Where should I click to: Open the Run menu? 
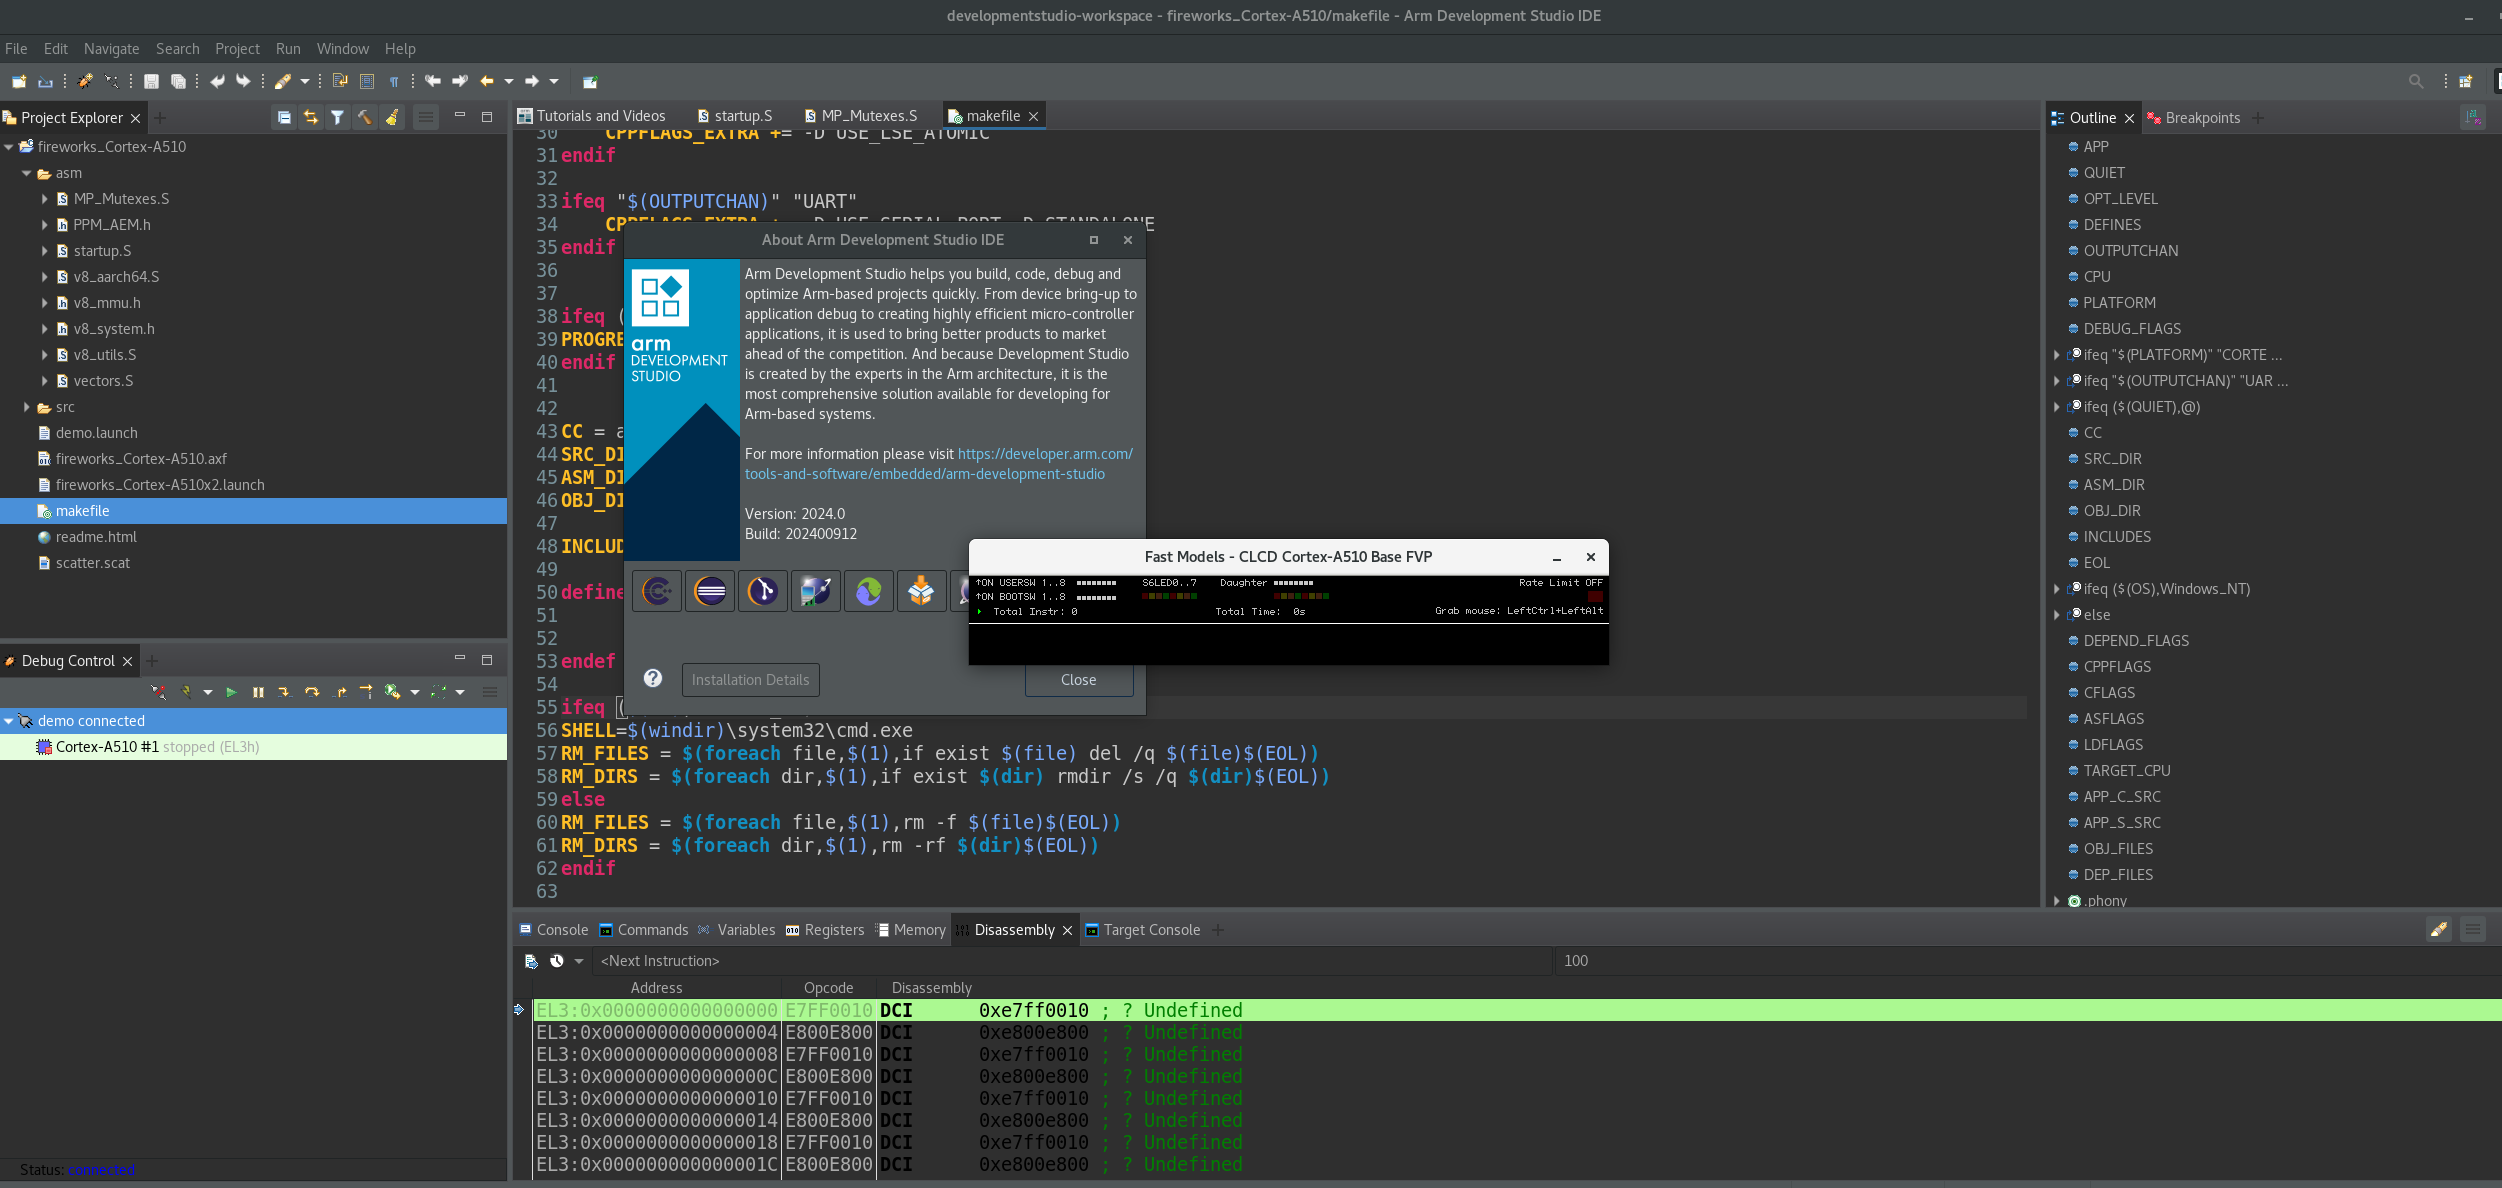click(288, 49)
